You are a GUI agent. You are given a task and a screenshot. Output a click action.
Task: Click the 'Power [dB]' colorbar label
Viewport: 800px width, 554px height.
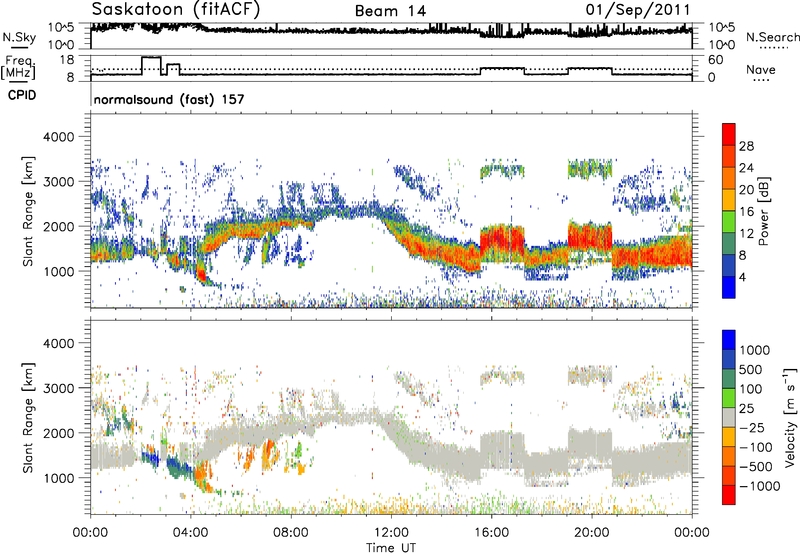[764, 211]
